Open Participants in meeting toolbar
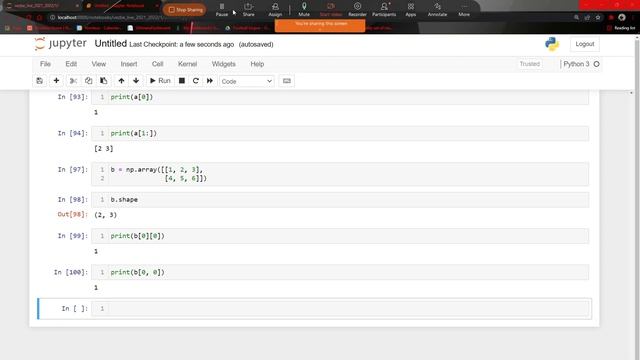640x360 pixels. [x=384, y=10]
